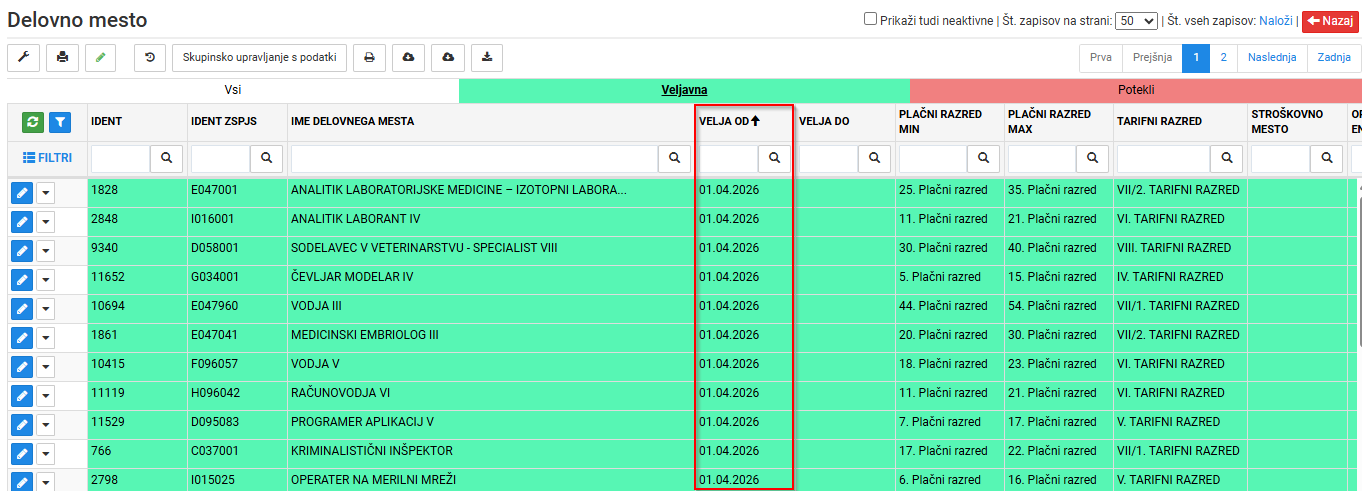Click the magnifier under TARIFNI RAZRED column
Image resolution: width=1362 pixels, height=491 pixels.
point(1226,158)
